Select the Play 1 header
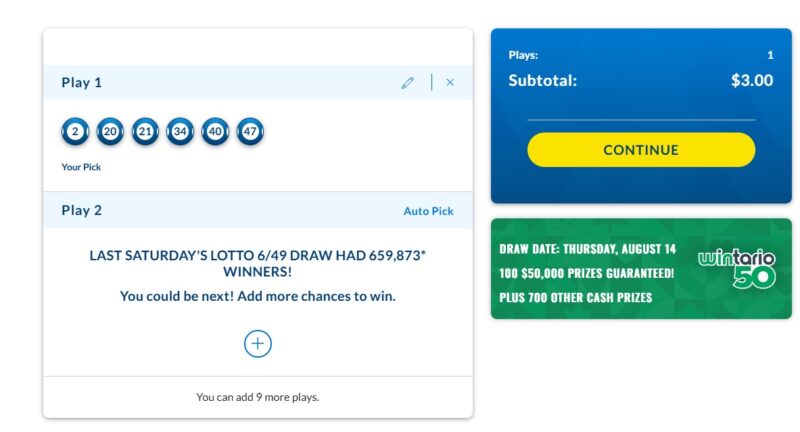Image resolution: width=800 pixels, height=432 pixels. pos(82,83)
